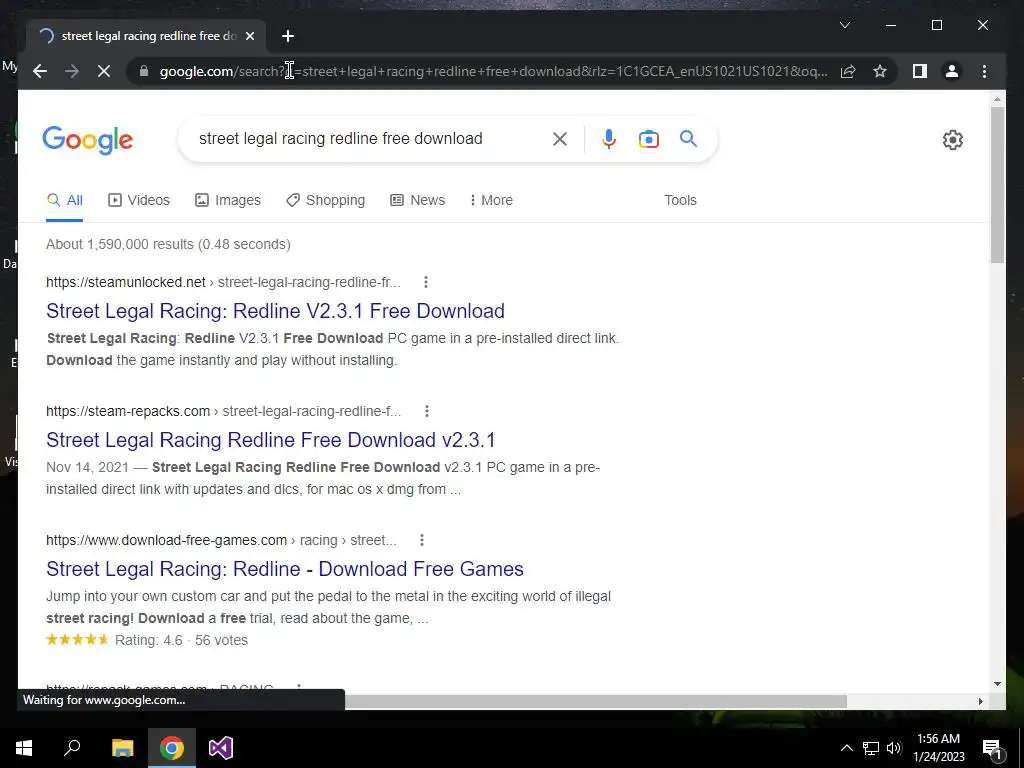Go back with the browser back arrow
Viewport: 1024px width, 768px height.
click(40, 71)
